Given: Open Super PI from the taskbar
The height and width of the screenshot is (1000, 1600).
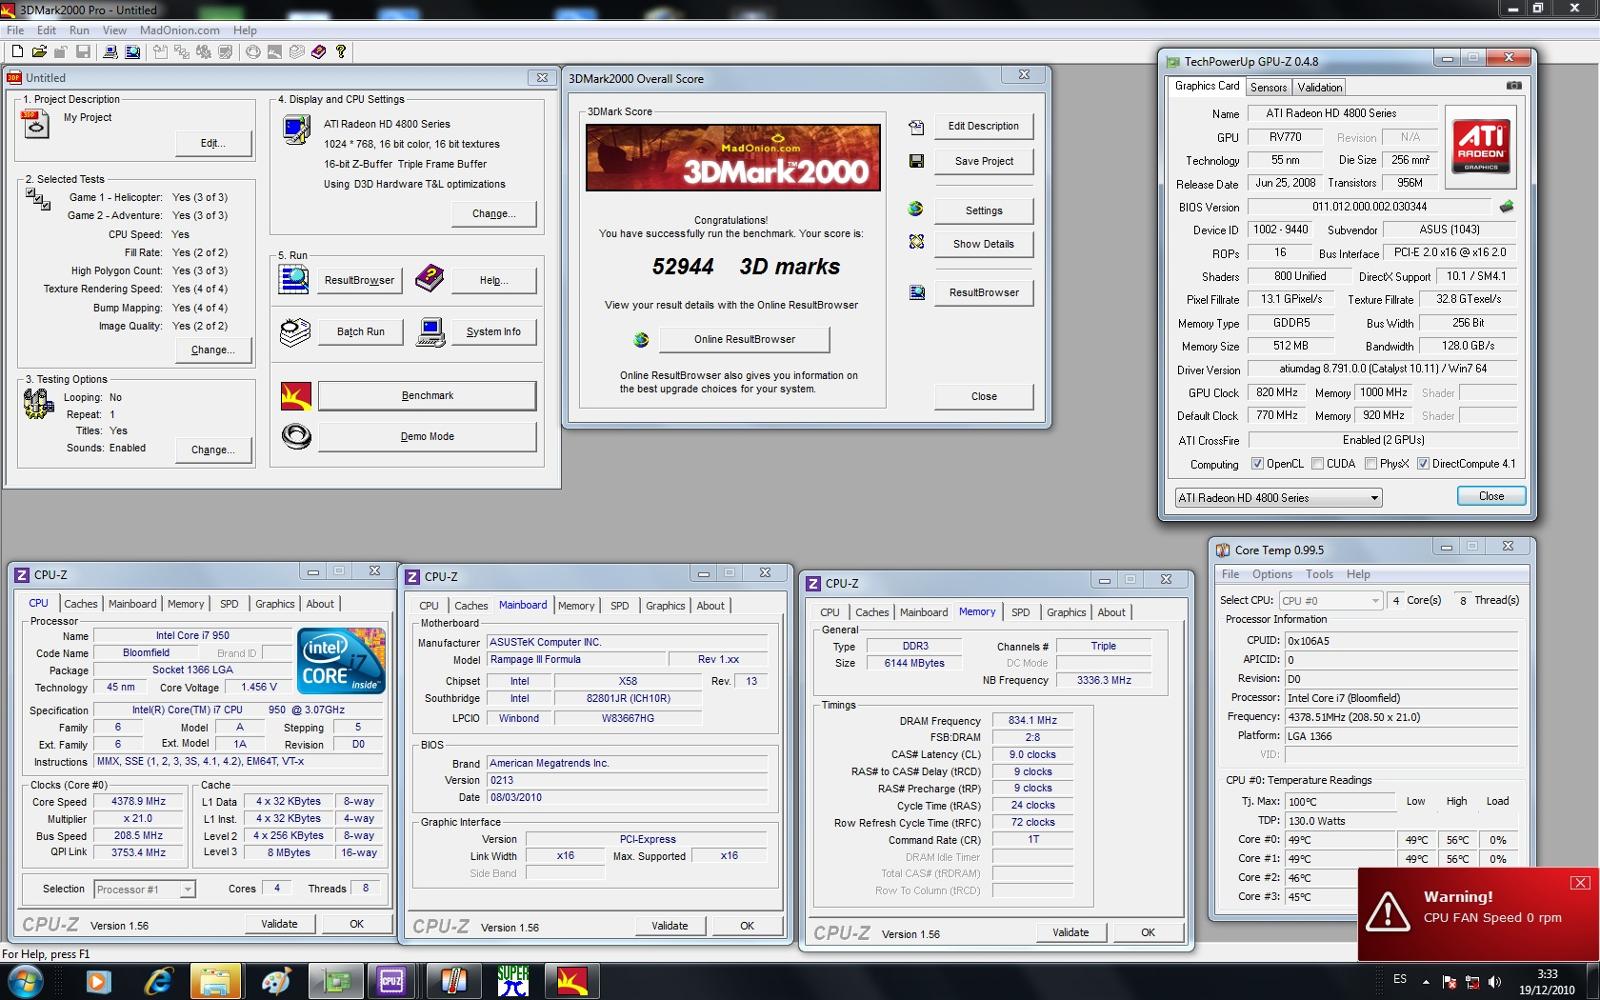Looking at the screenshot, I should 513,982.
